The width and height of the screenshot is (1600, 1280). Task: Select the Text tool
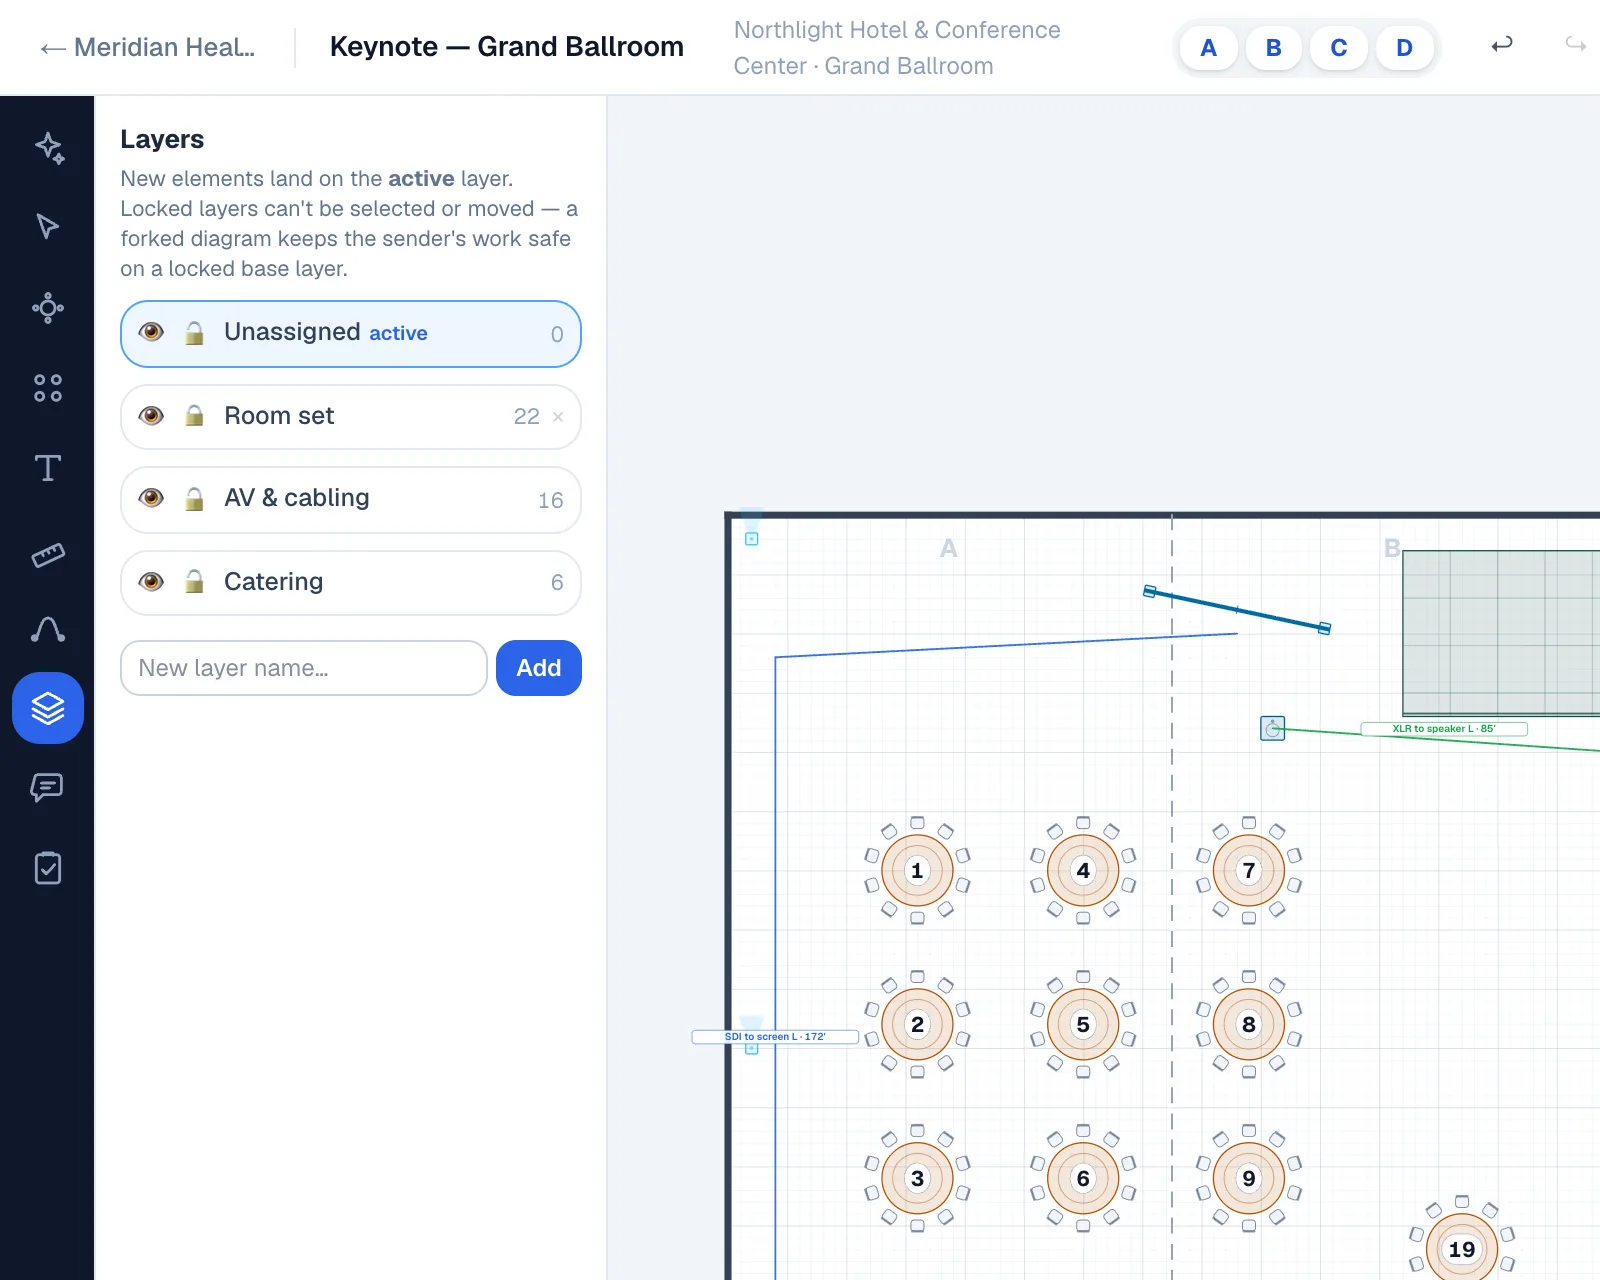[x=48, y=468]
